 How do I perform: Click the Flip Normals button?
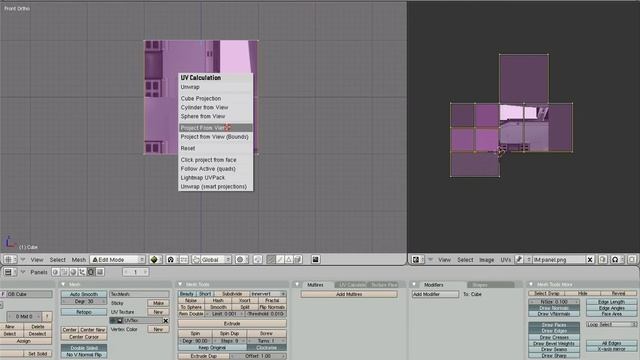[272, 307]
